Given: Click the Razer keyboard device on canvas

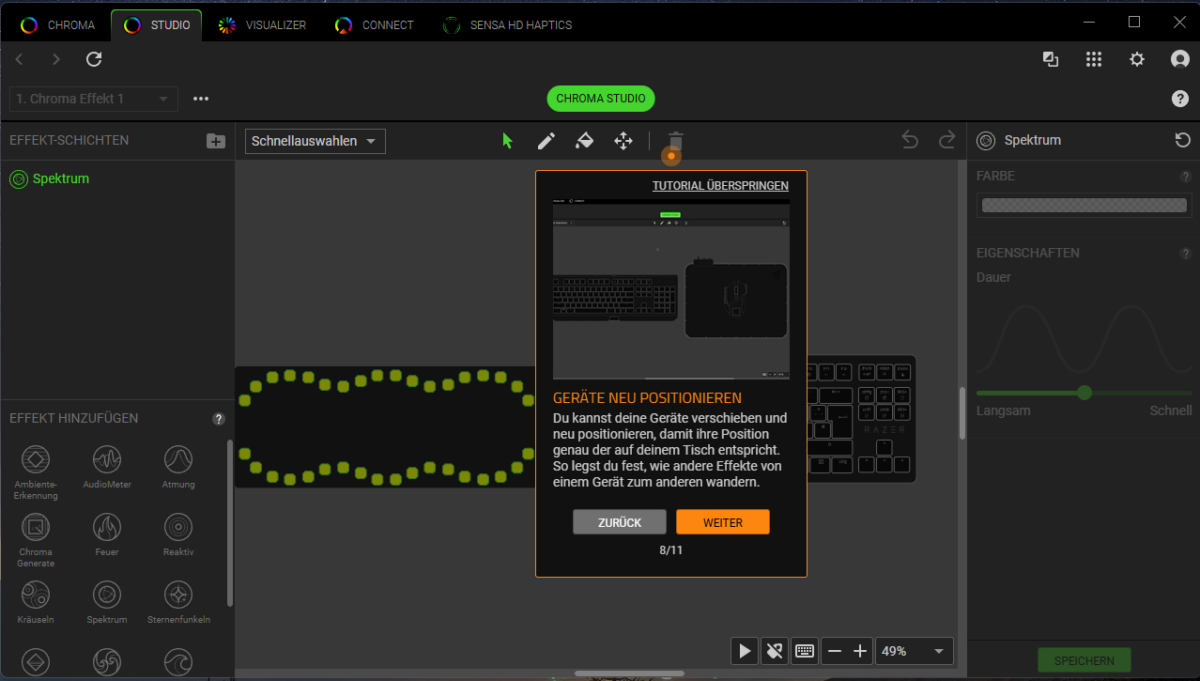Looking at the screenshot, I should (862, 419).
